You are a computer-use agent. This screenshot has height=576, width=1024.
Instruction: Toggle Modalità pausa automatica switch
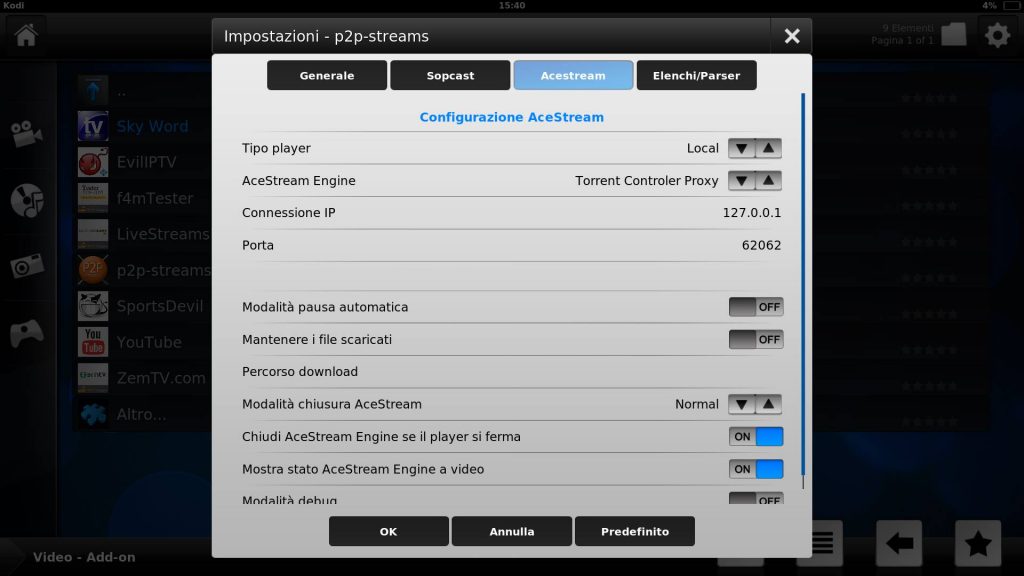click(756, 307)
